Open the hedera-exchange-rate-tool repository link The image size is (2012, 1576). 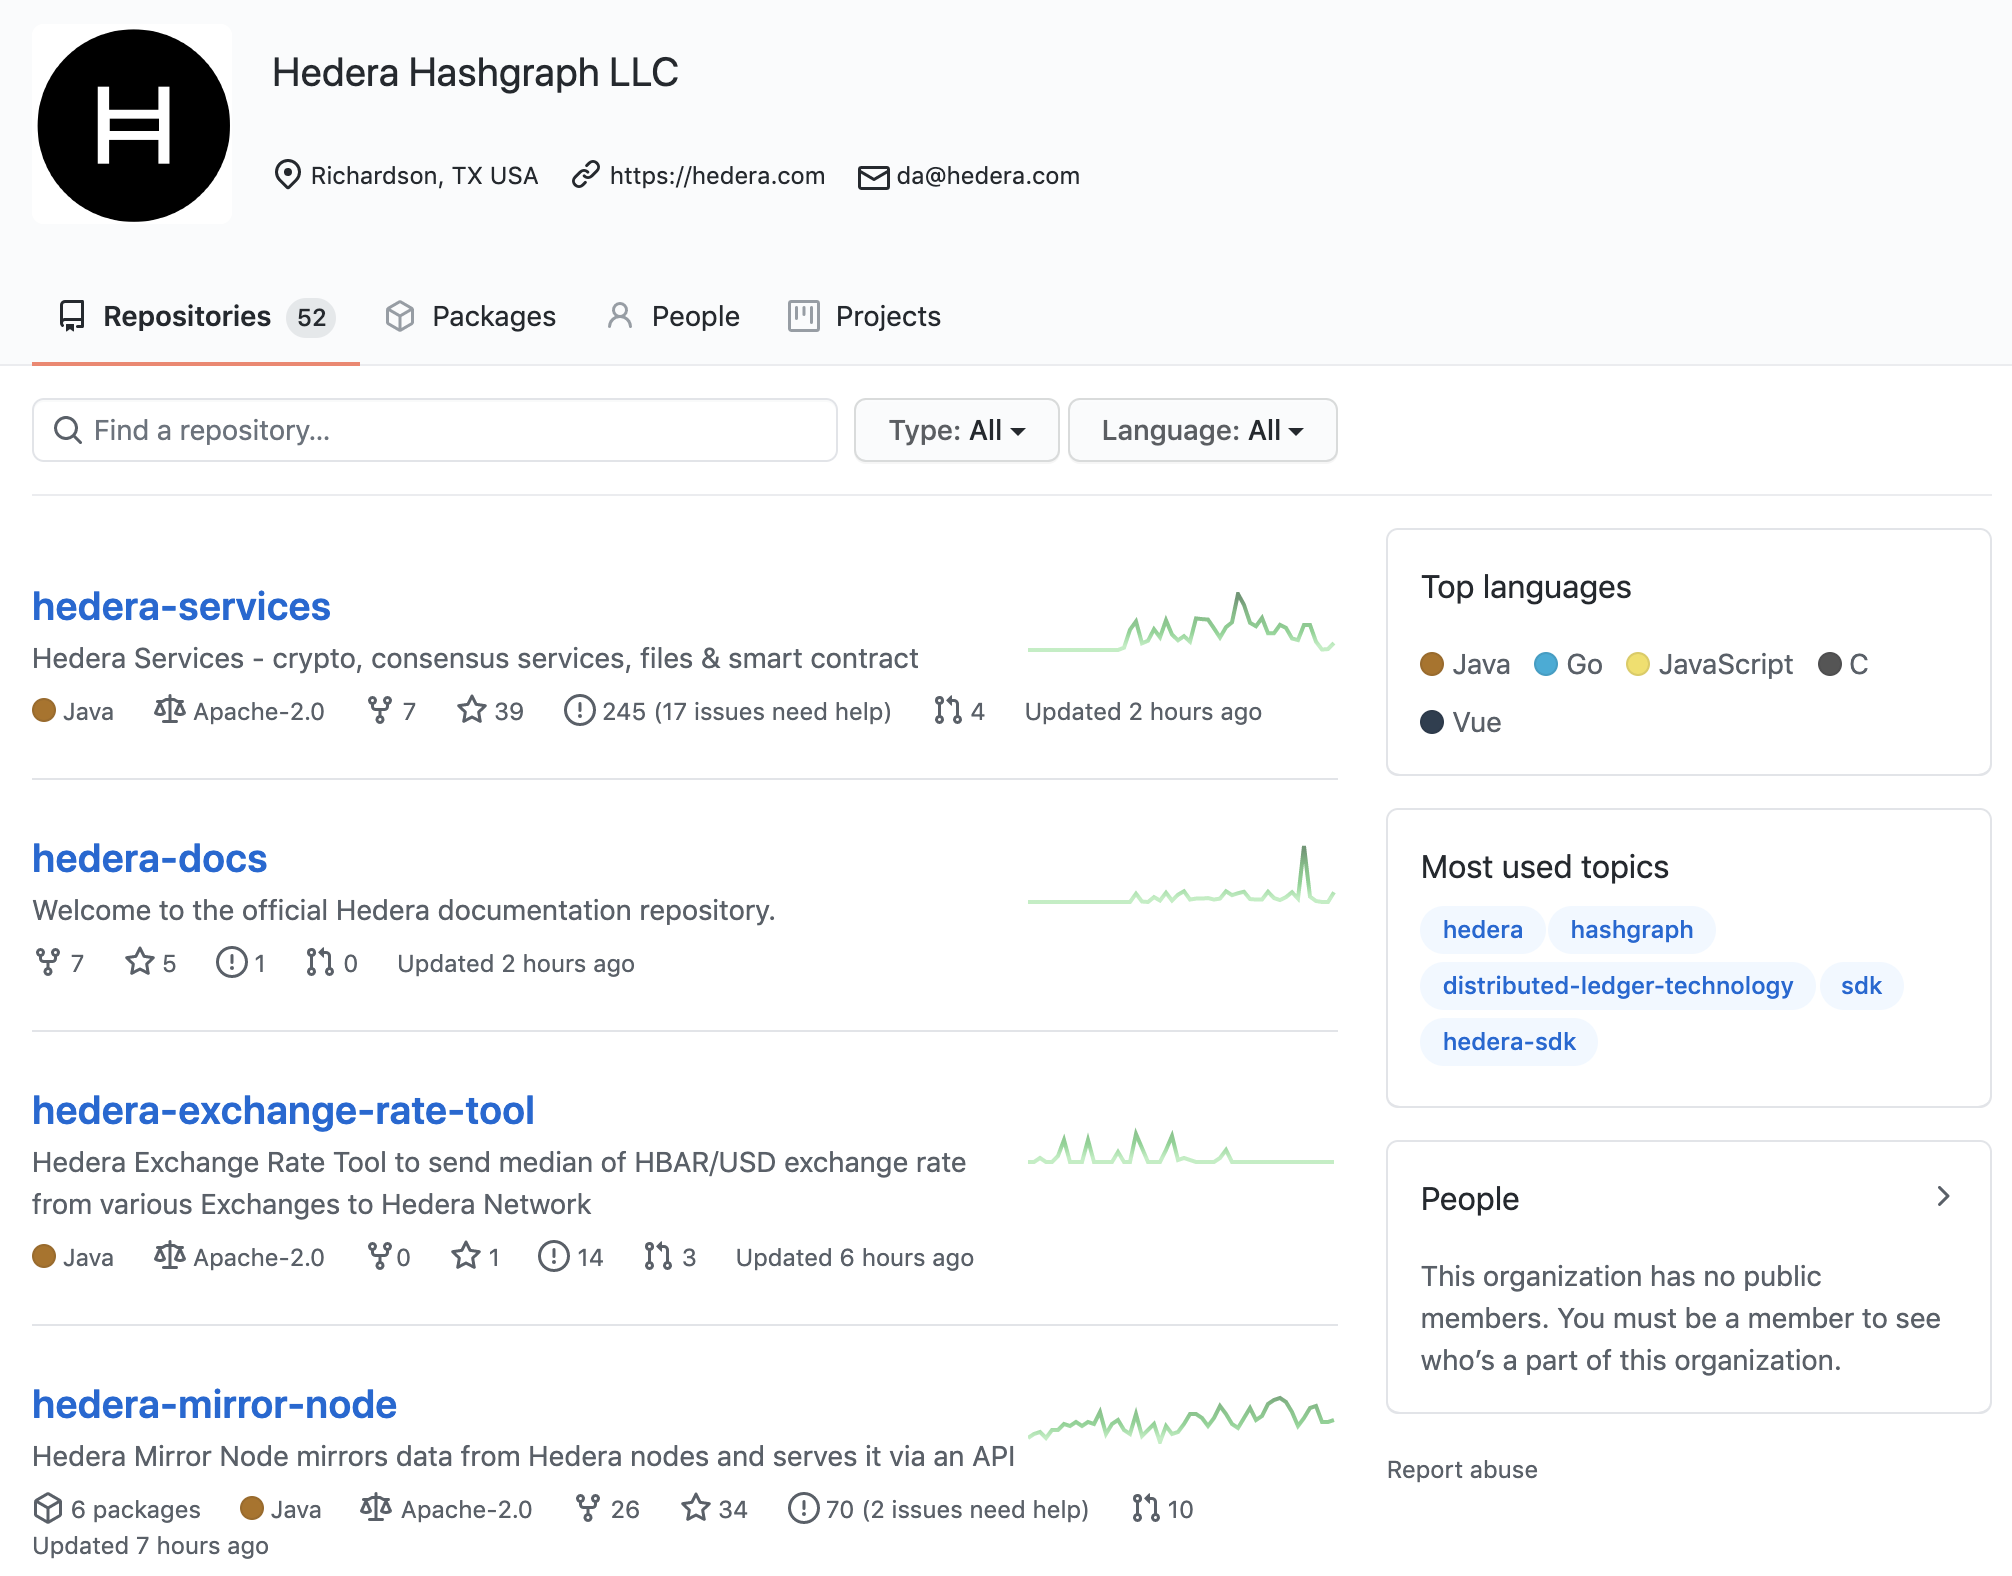tap(283, 1111)
